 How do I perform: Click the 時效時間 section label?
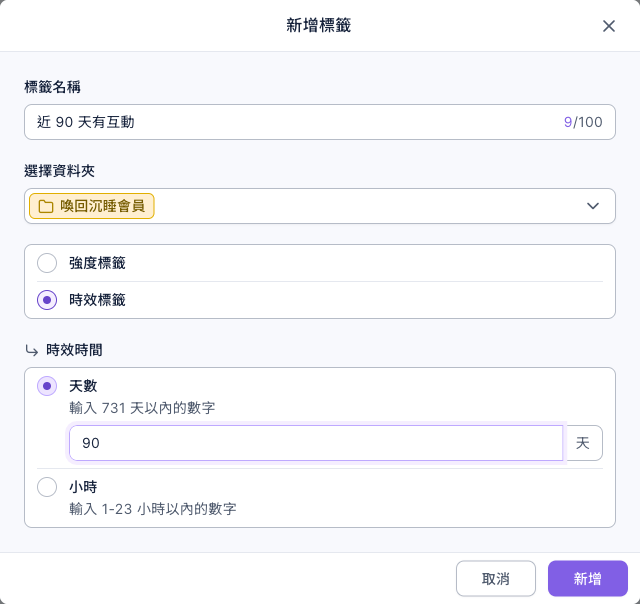[74, 350]
